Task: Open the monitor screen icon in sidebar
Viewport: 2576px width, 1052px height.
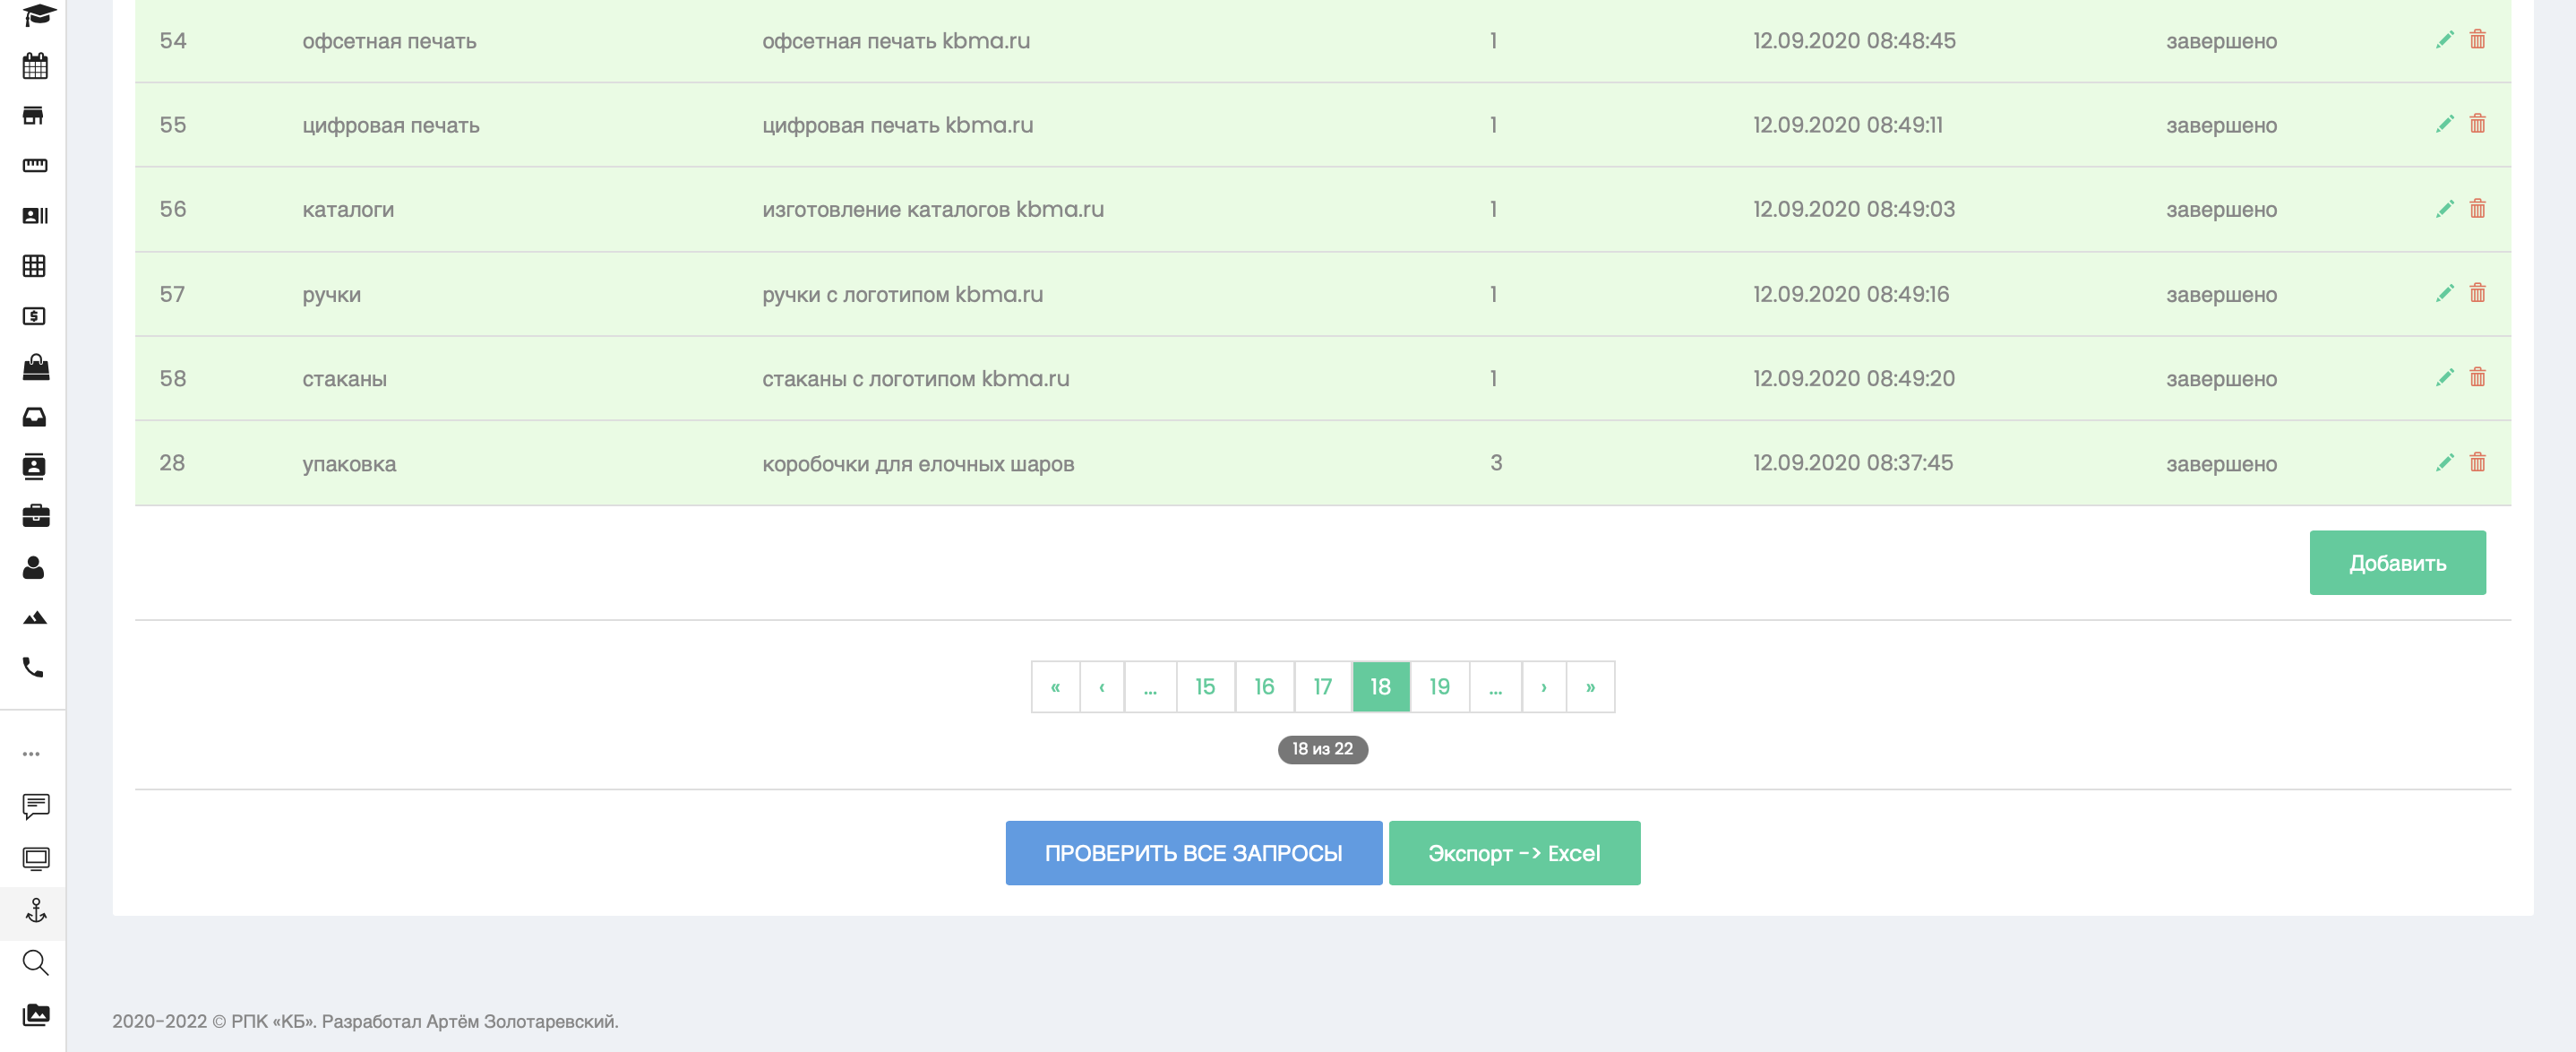Action: tap(36, 858)
